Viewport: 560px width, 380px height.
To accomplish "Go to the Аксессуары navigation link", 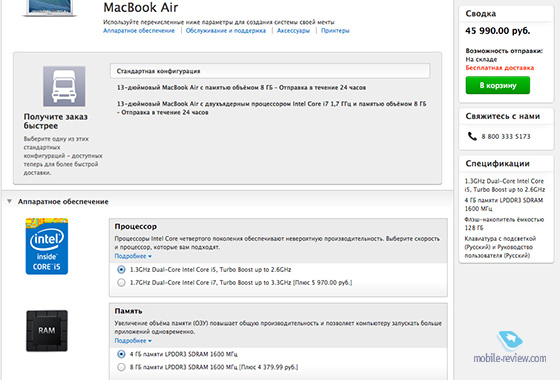I will coord(293,31).
